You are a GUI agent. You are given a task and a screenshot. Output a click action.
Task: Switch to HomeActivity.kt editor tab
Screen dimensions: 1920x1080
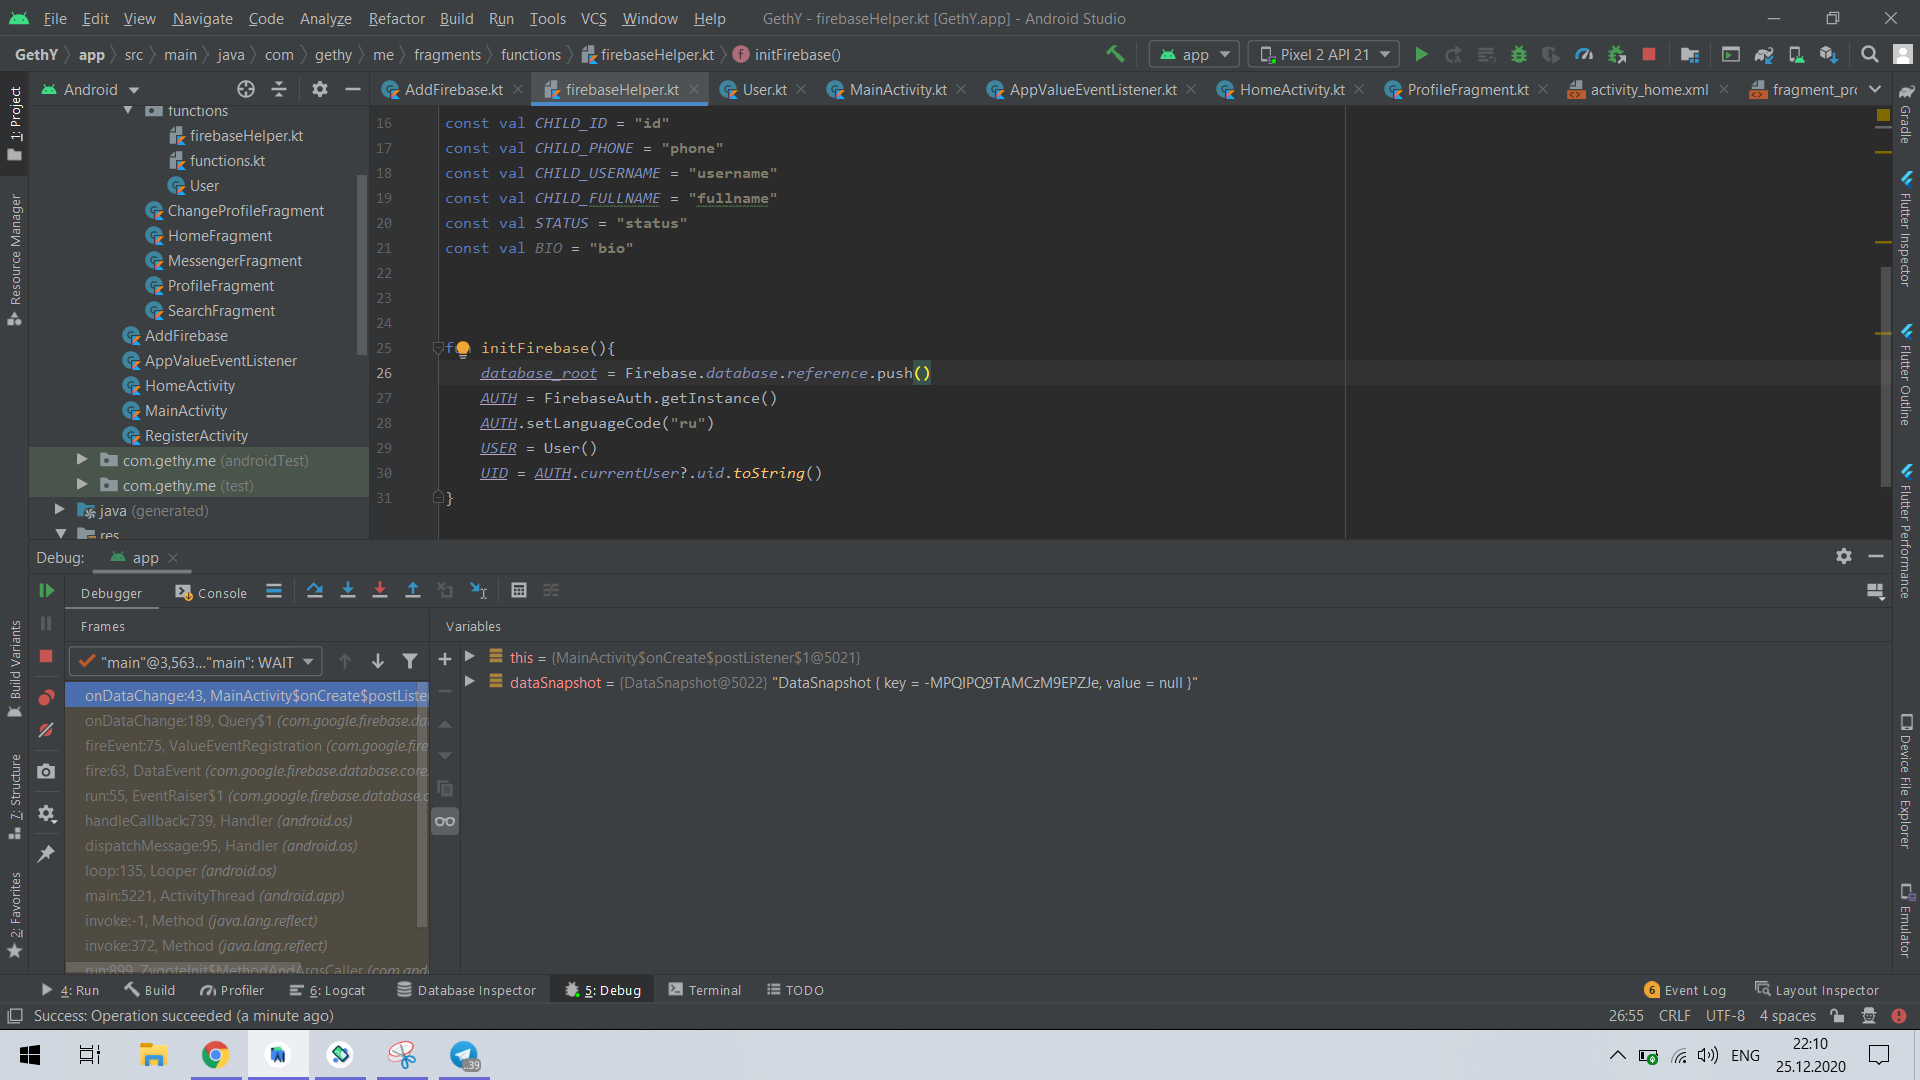click(1291, 89)
